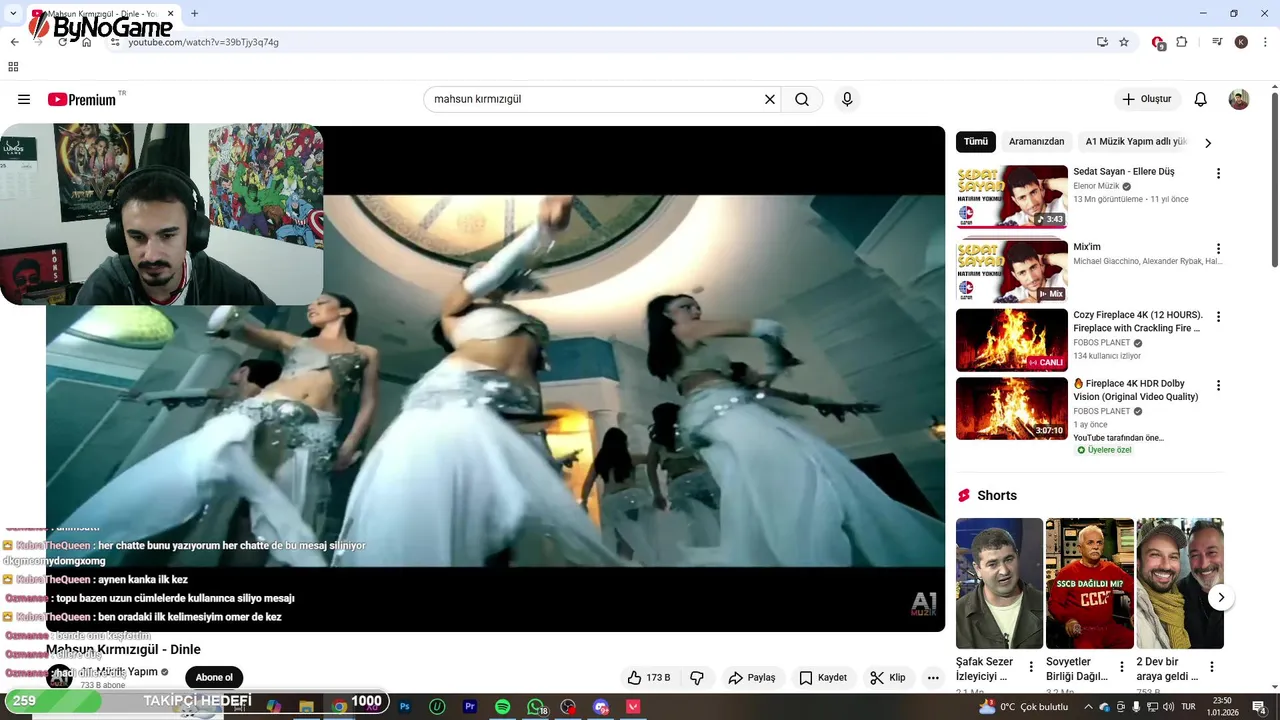Open the Mix'im playlist title
The image size is (1280, 720).
(x=1087, y=247)
